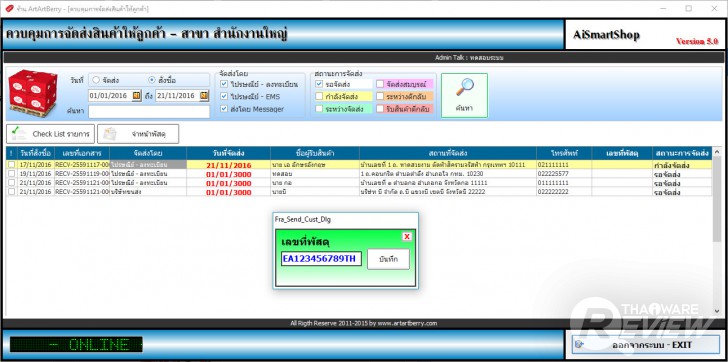
Task: Select phone cell 011111111
Action: click(564, 183)
